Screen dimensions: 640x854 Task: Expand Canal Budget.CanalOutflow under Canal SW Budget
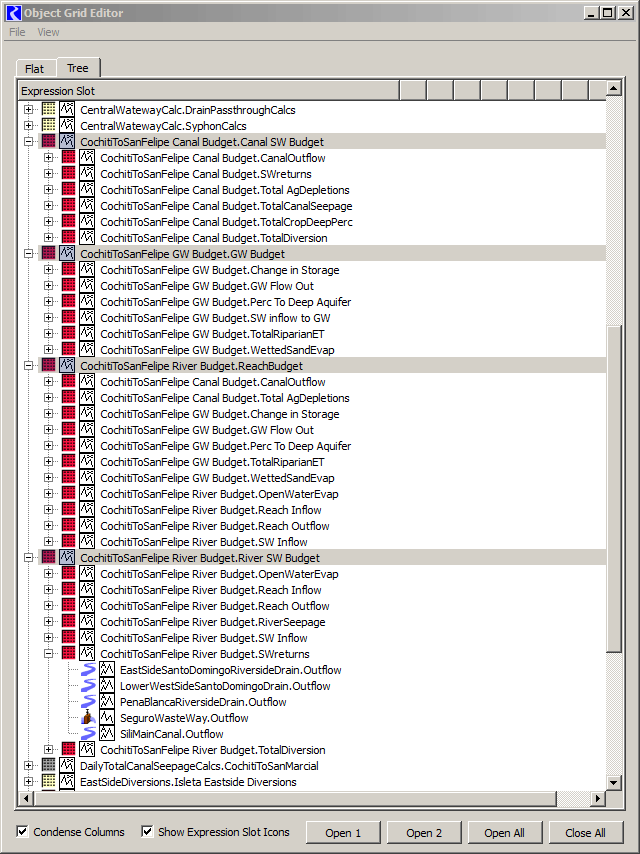point(48,158)
